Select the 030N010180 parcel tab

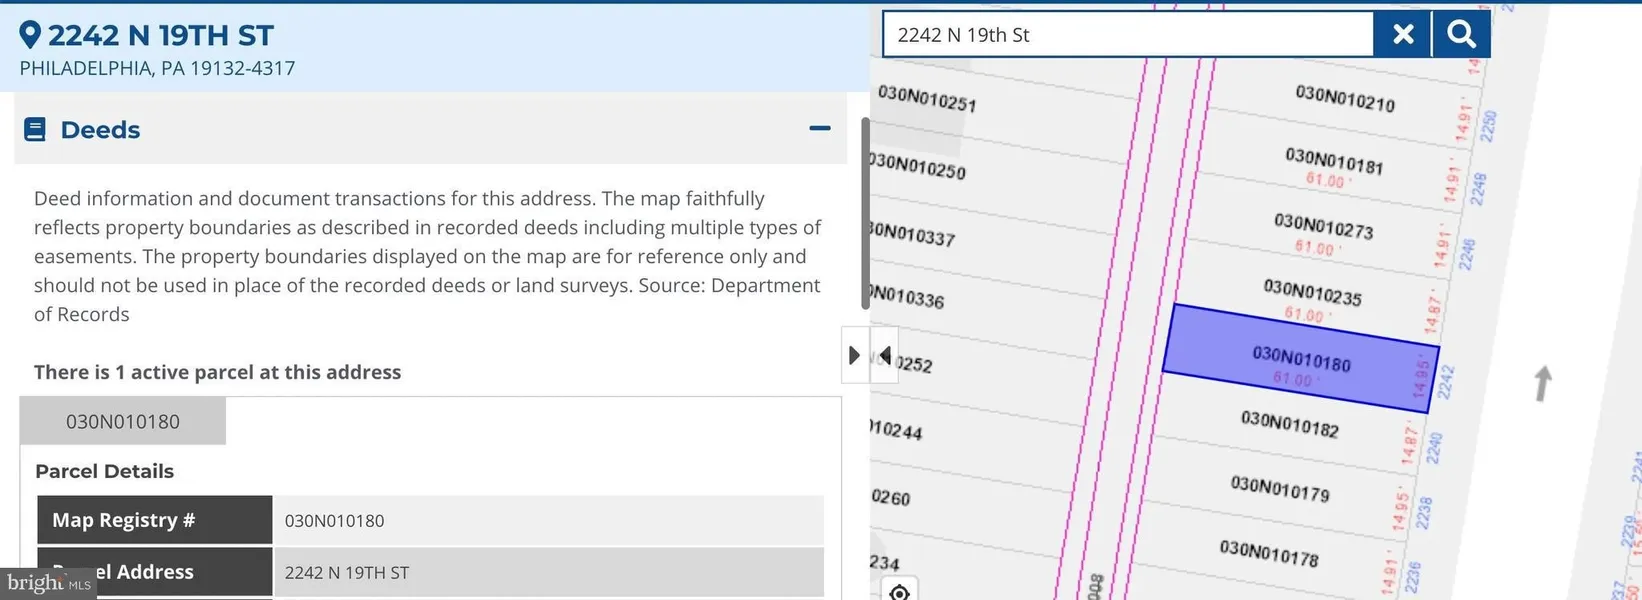pos(123,422)
